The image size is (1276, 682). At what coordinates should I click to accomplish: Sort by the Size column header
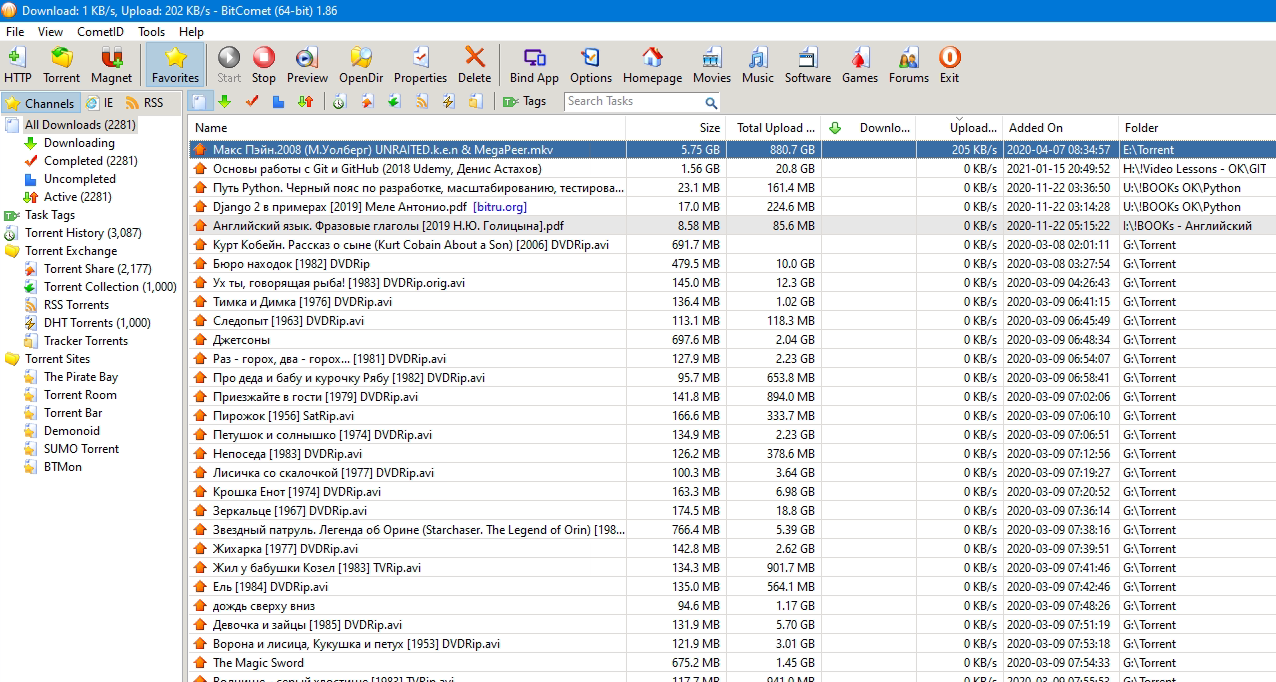(x=676, y=128)
